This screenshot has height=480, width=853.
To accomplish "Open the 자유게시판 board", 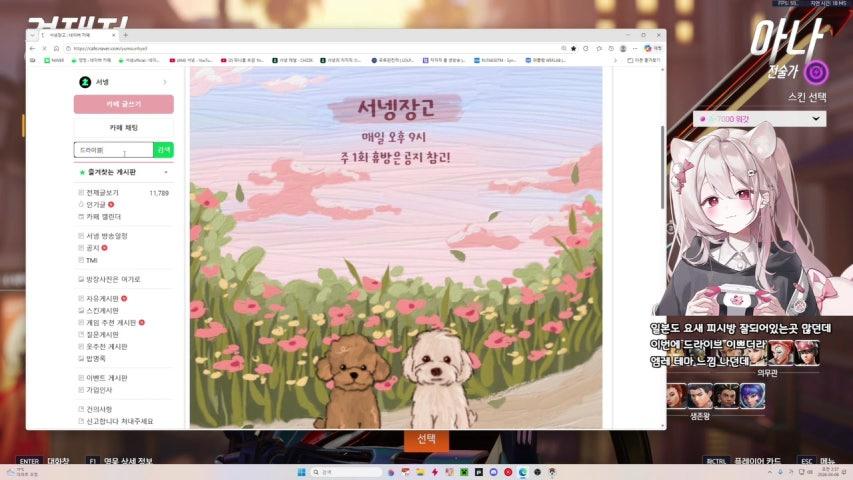I will [102, 298].
